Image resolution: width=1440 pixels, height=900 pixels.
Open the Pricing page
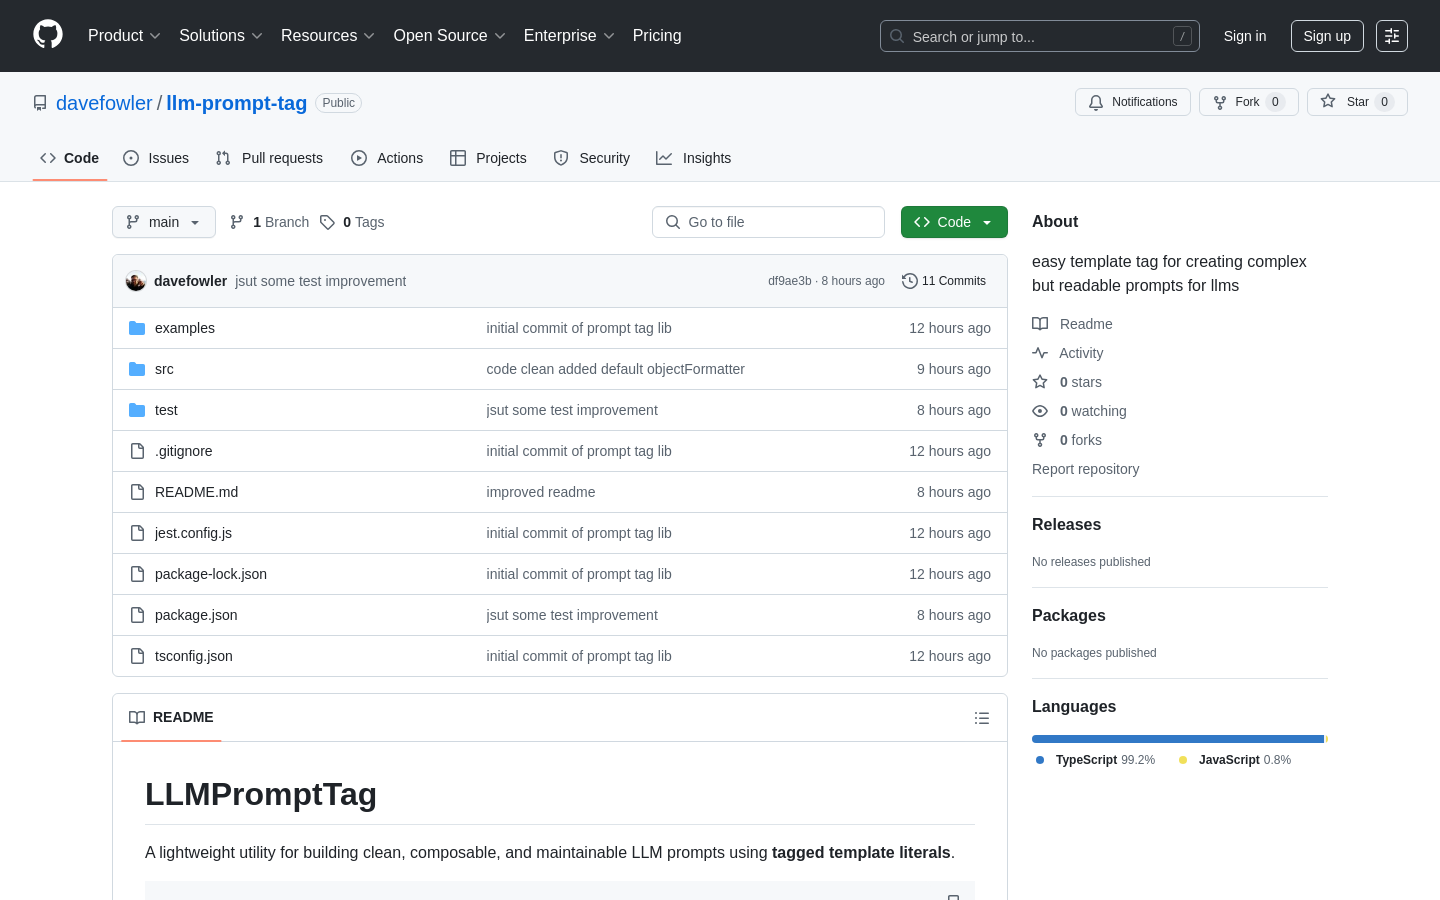coord(657,36)
